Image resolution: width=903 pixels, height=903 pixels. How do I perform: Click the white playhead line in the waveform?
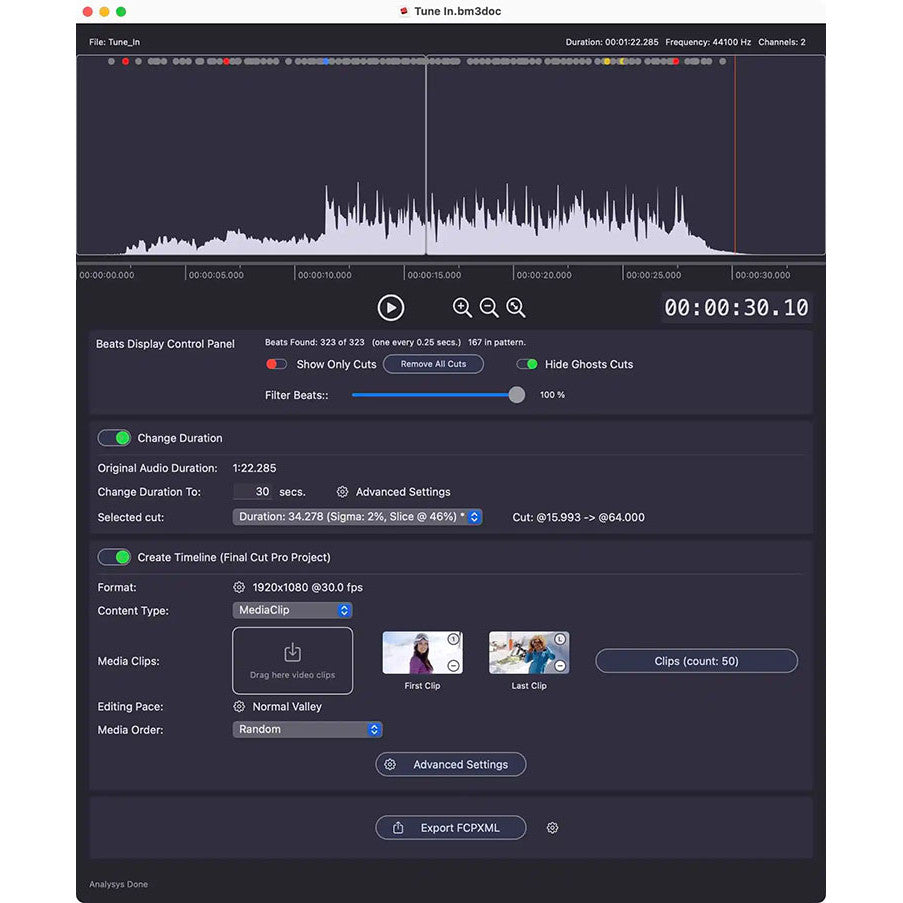[x=426, y=155]
